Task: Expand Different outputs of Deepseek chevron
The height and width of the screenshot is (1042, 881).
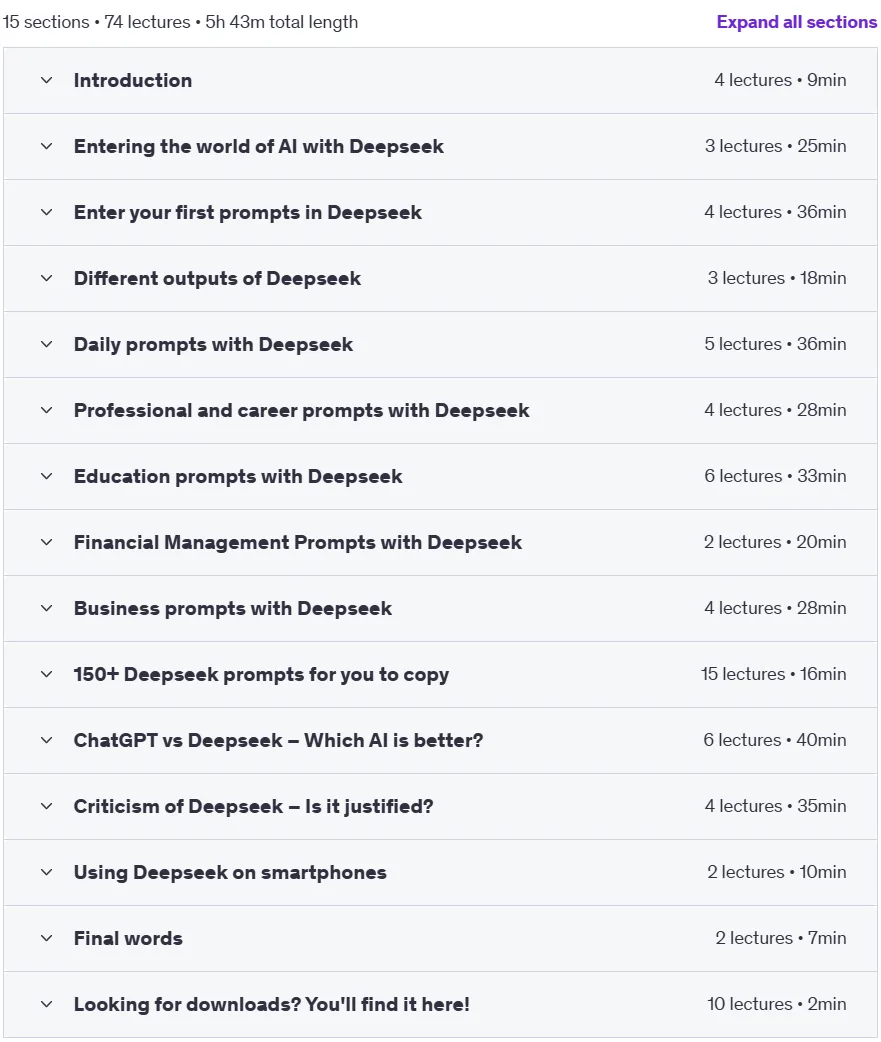Action: tap(47, 278)
